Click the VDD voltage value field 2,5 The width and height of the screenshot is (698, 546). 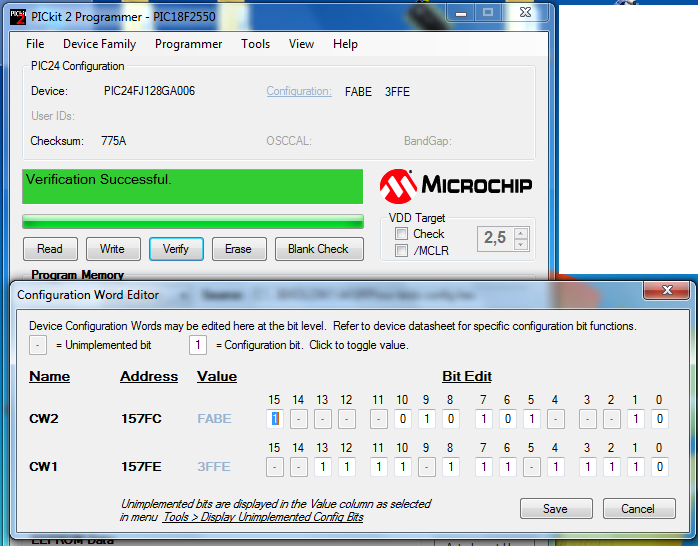click(495, 239)
